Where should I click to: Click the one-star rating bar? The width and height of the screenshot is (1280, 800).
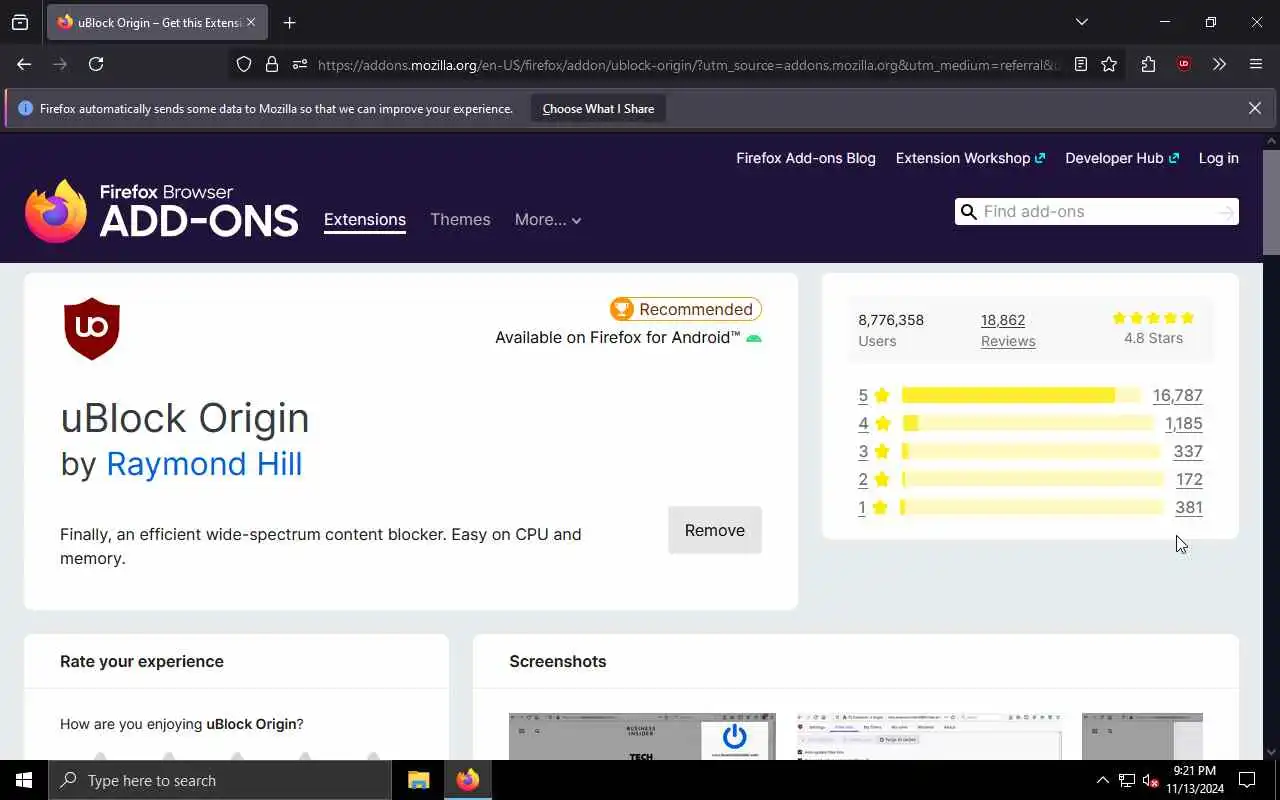(x=1032, y=507)
